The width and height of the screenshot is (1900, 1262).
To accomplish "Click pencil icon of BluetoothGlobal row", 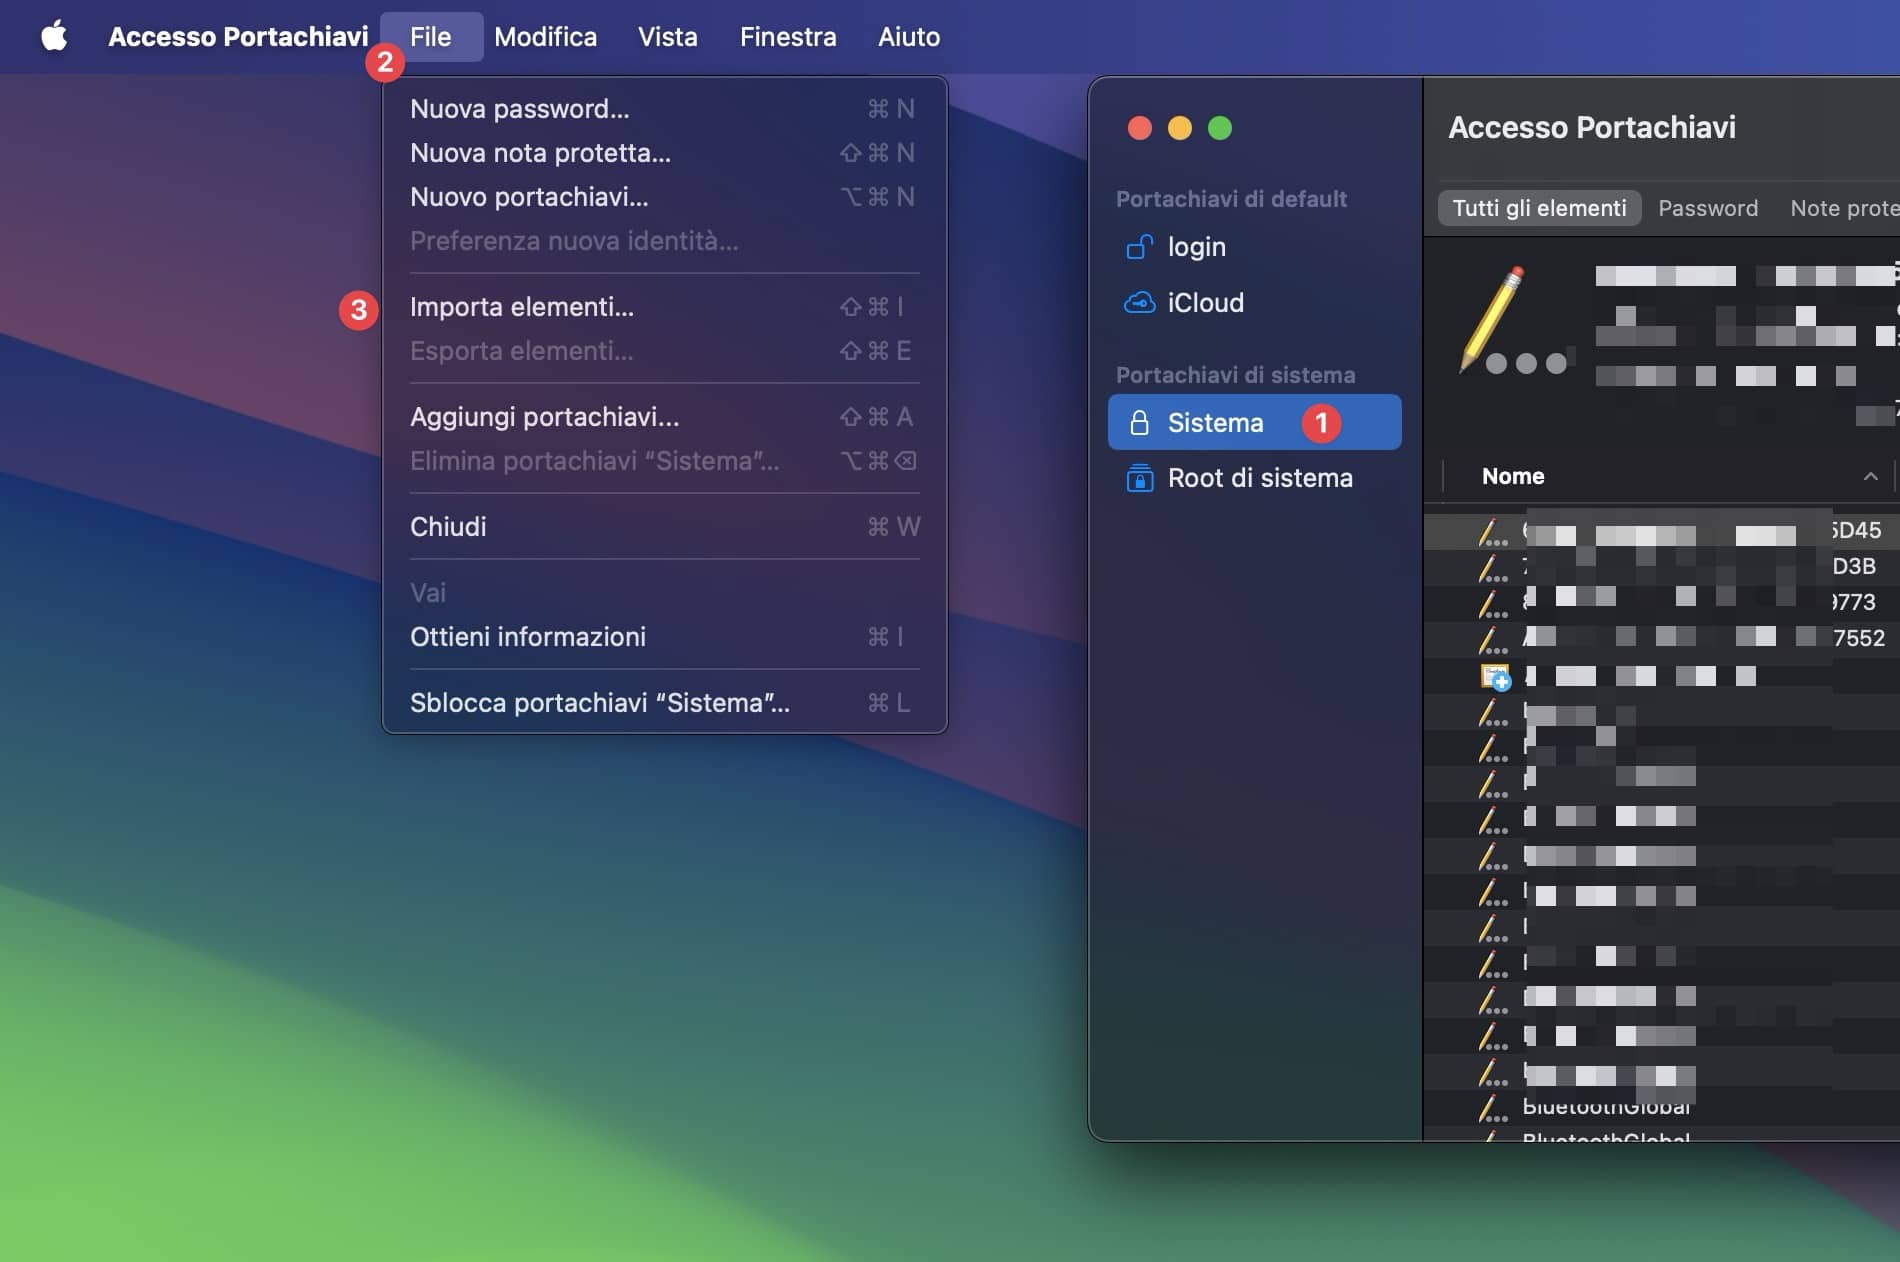I will 1492,1107.
